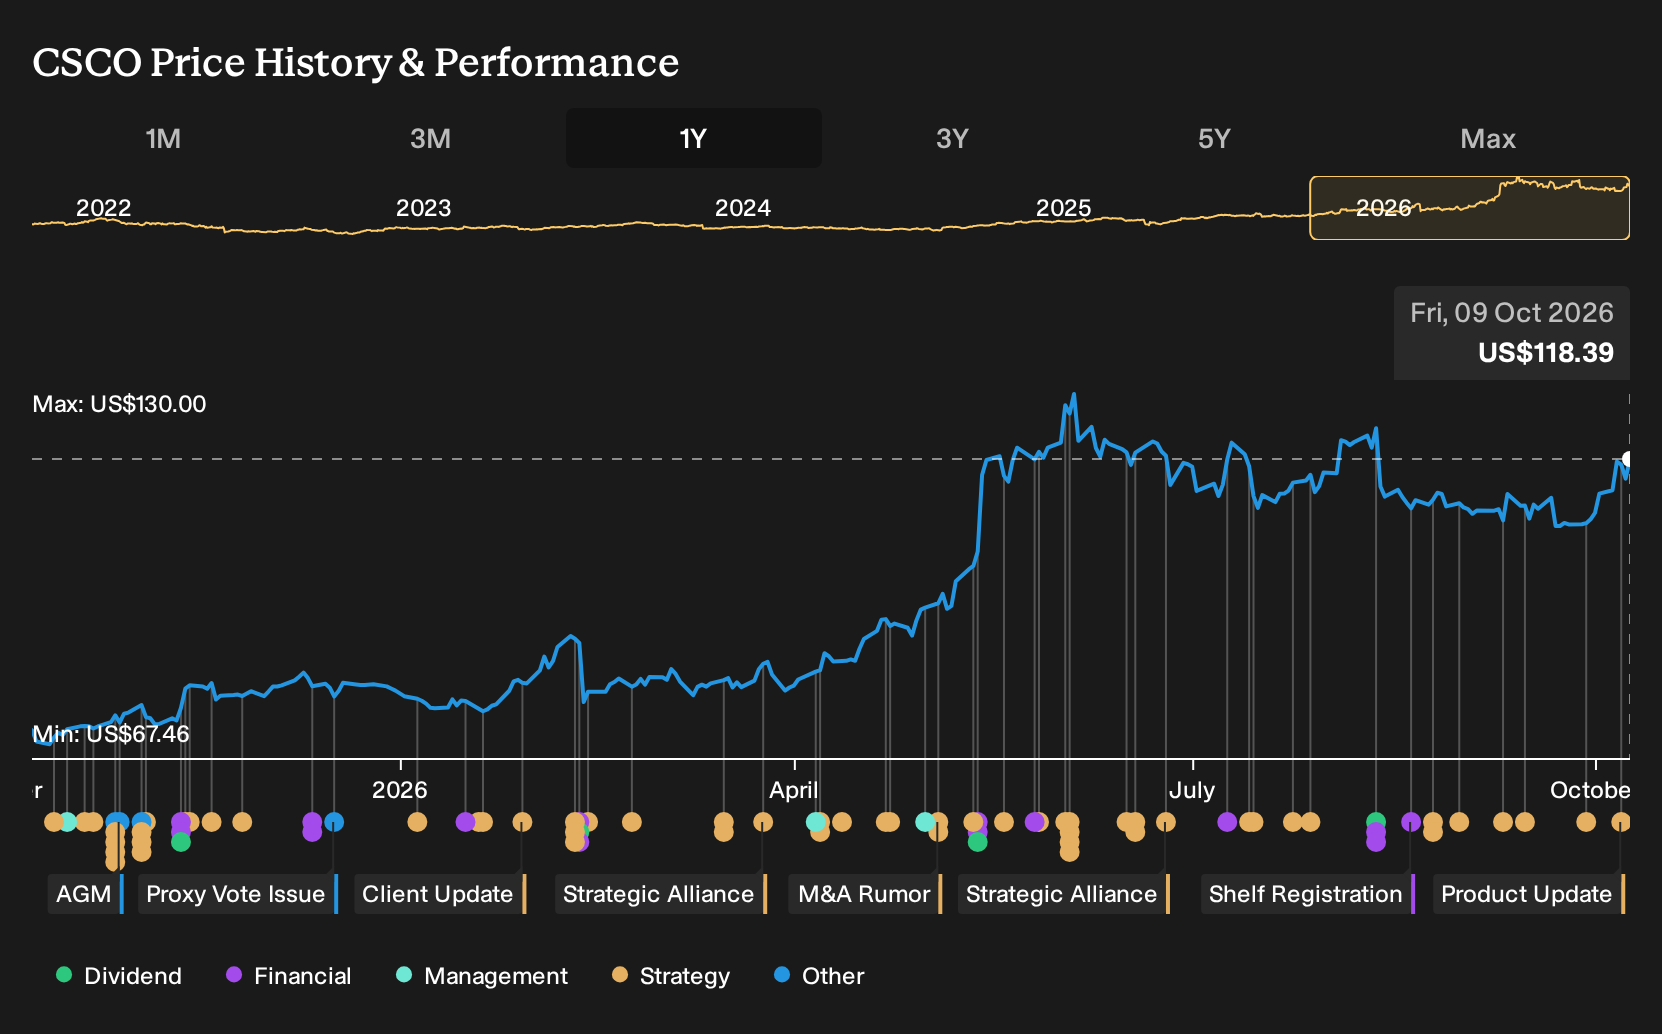Click the Max: US$130.00 label
This screenshot has width=1662, height=1034.
(120, 404)
